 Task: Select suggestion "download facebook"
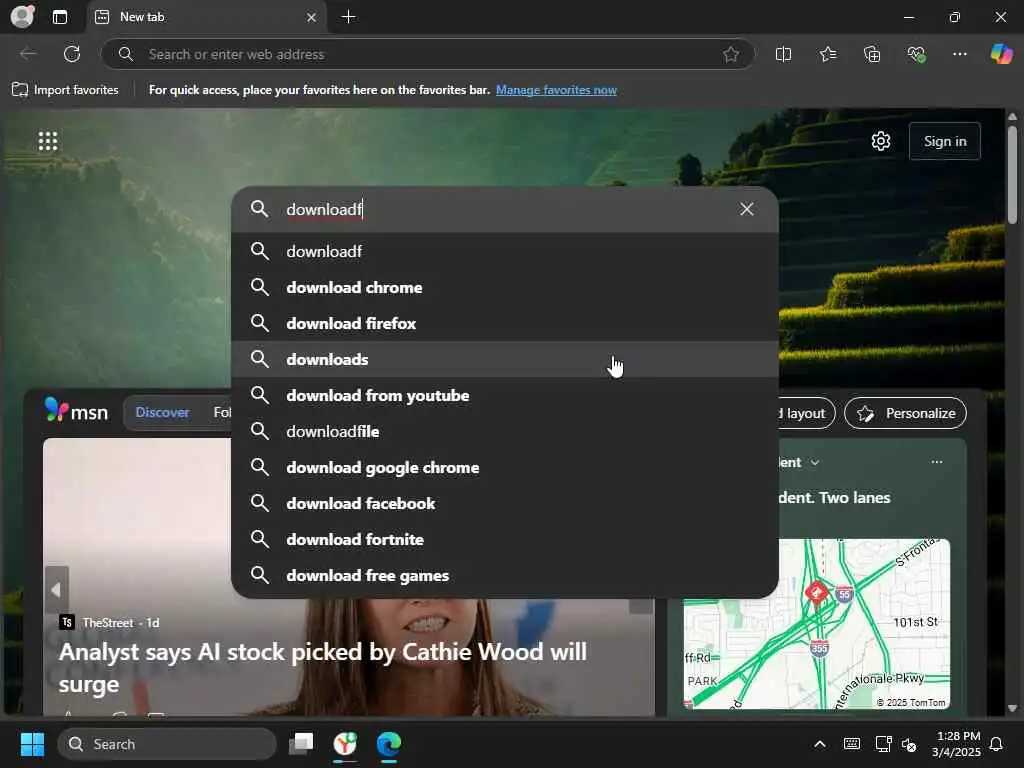[505, 504]
